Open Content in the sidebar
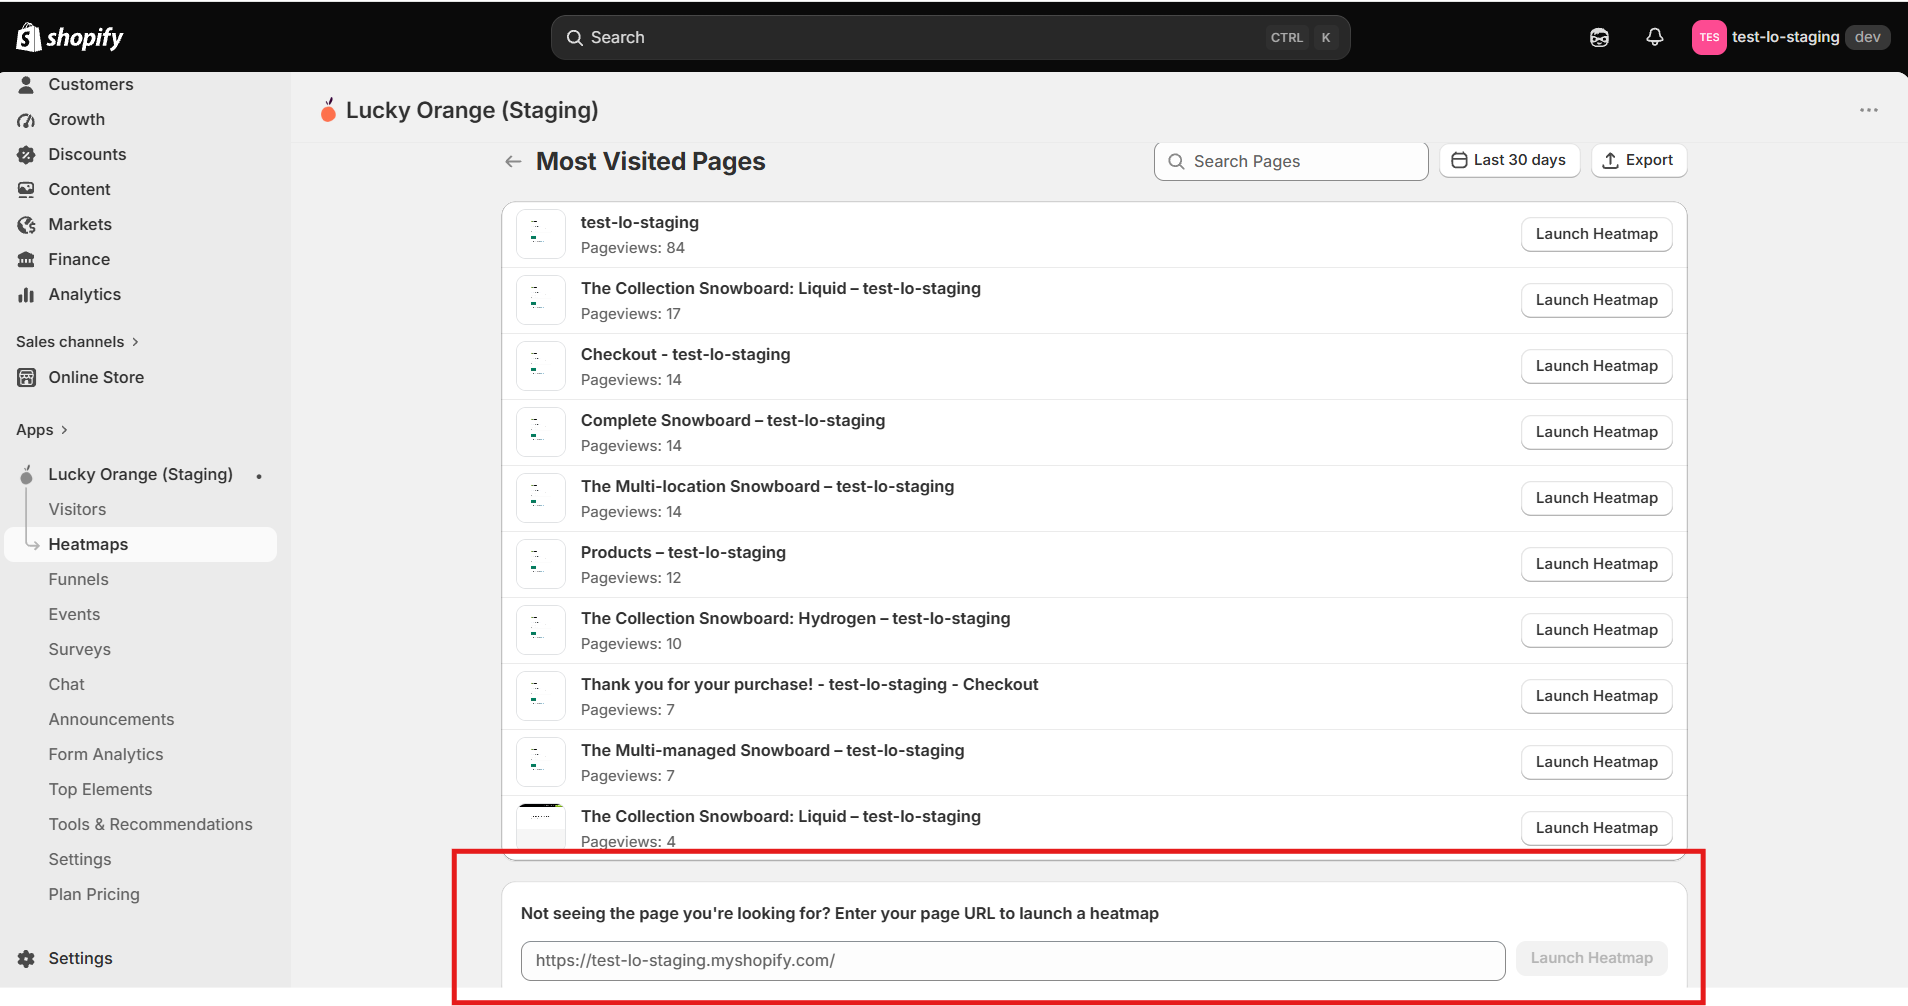The width and height of the screenshot is (1908, 1006). [79, 189]
